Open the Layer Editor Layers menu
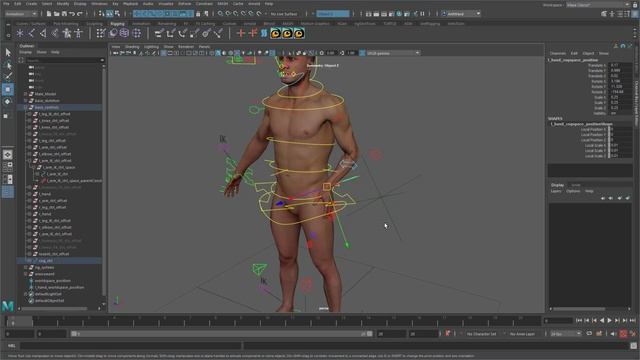The image size is (640, 360). [556, 191]
